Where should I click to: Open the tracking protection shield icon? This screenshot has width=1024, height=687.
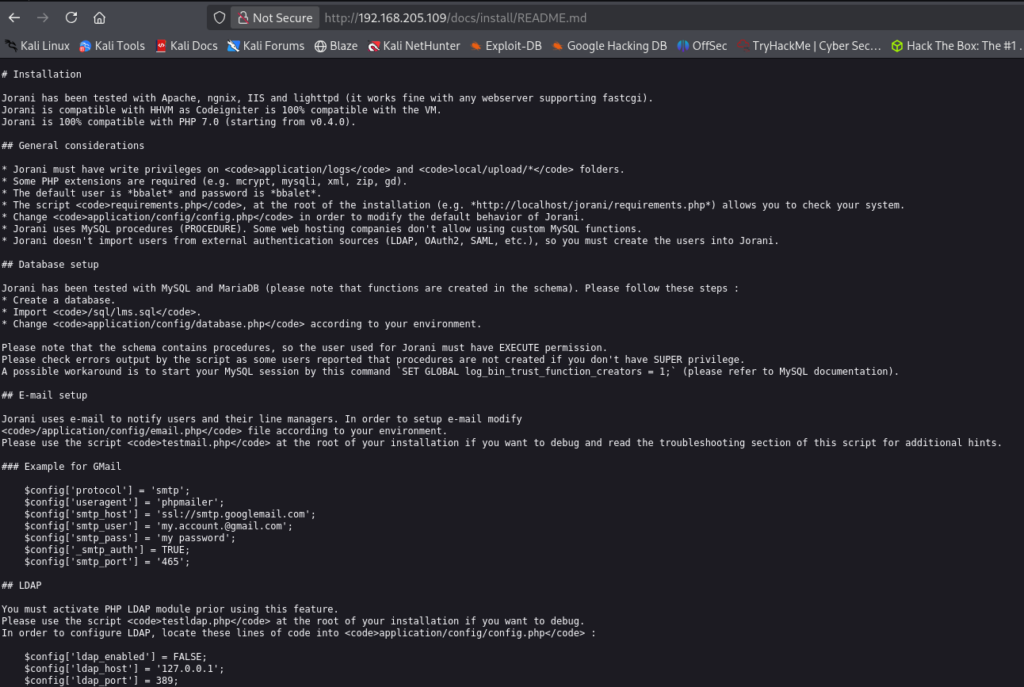219,18
